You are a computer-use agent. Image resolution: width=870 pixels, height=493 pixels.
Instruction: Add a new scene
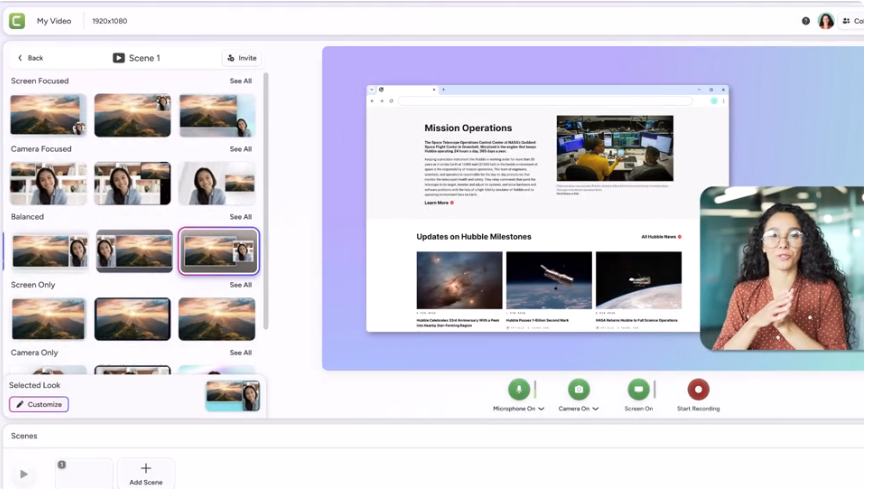[146, 474]
